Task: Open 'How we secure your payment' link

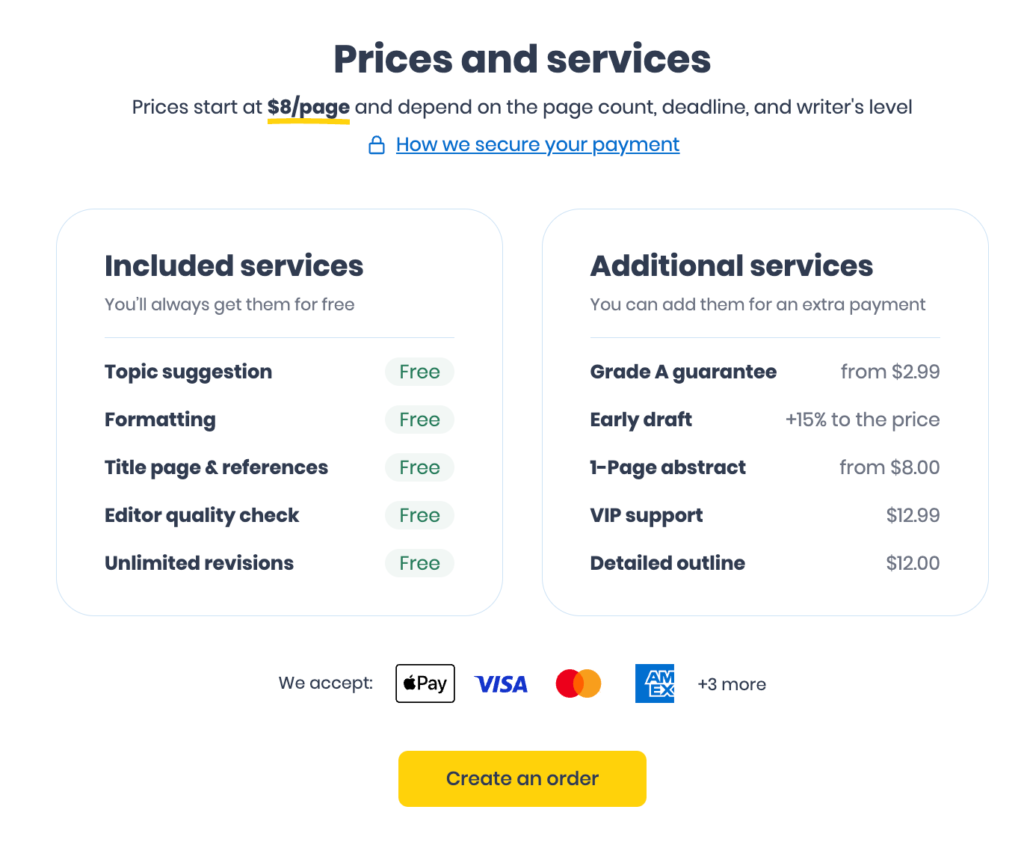Action: click(537, 144)
